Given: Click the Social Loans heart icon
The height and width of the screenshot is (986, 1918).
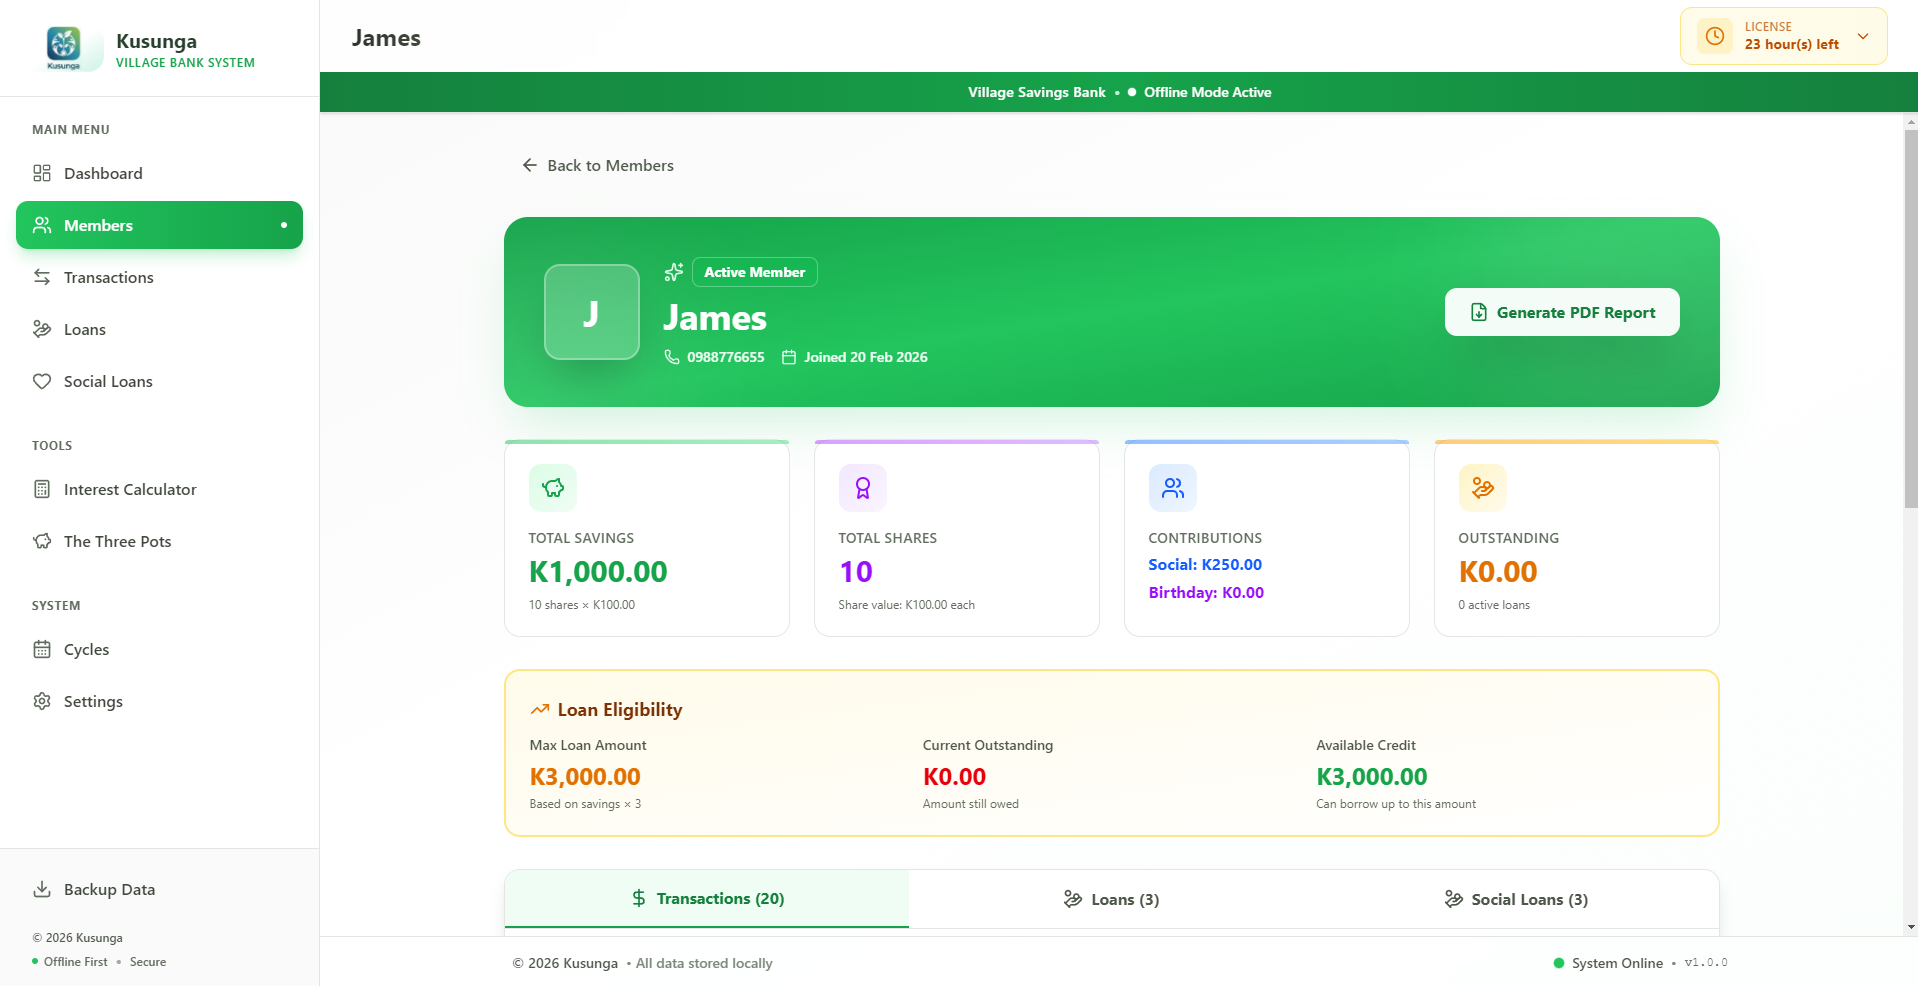Looking at the screenshot, I should pyautogui.click(x=42, y=381).
